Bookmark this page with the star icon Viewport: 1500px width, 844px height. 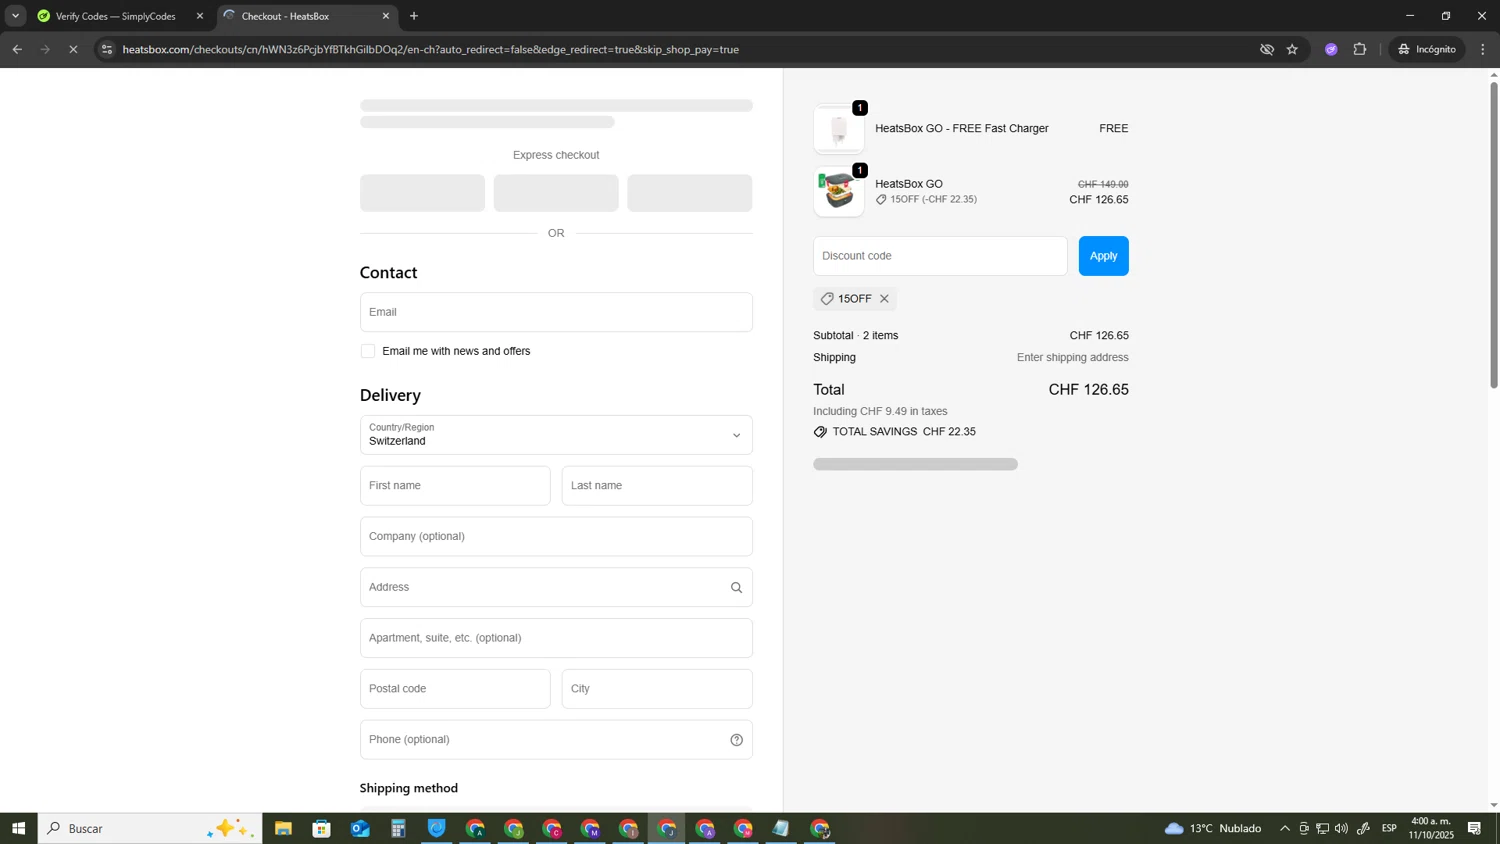pyautogui.click(x=1292, y=49)
